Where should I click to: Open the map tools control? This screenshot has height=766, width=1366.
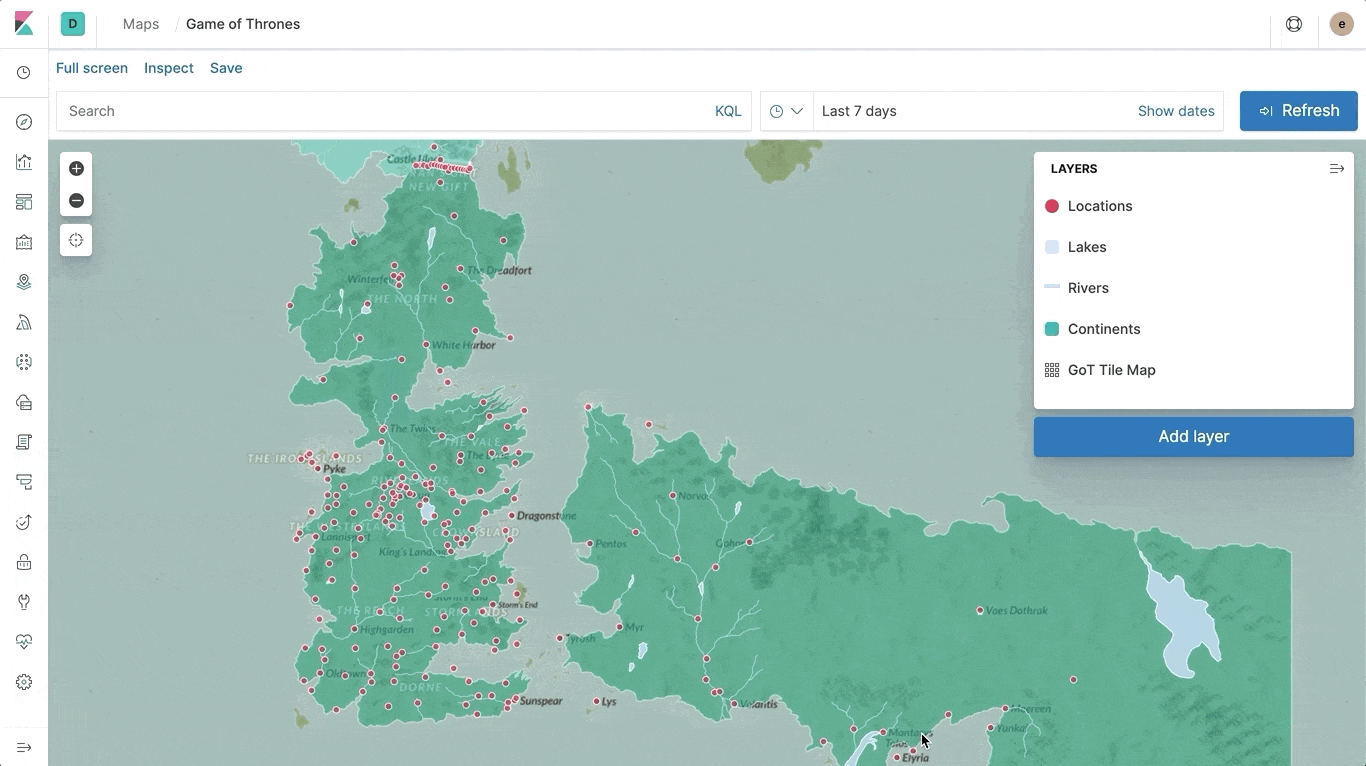pos(76,240)
